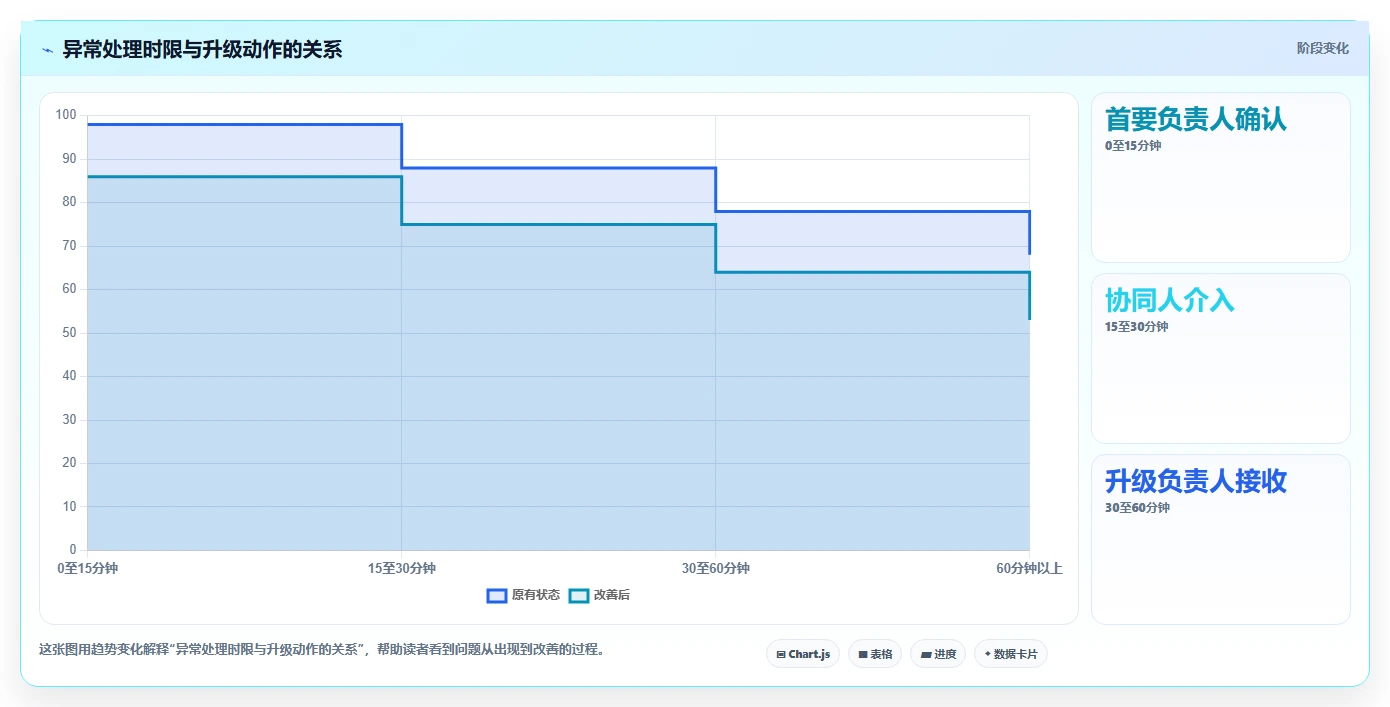Open the 首要负责人确认 card
This screenshot has width=1390, height=707.
click(x=1220, y=177)
